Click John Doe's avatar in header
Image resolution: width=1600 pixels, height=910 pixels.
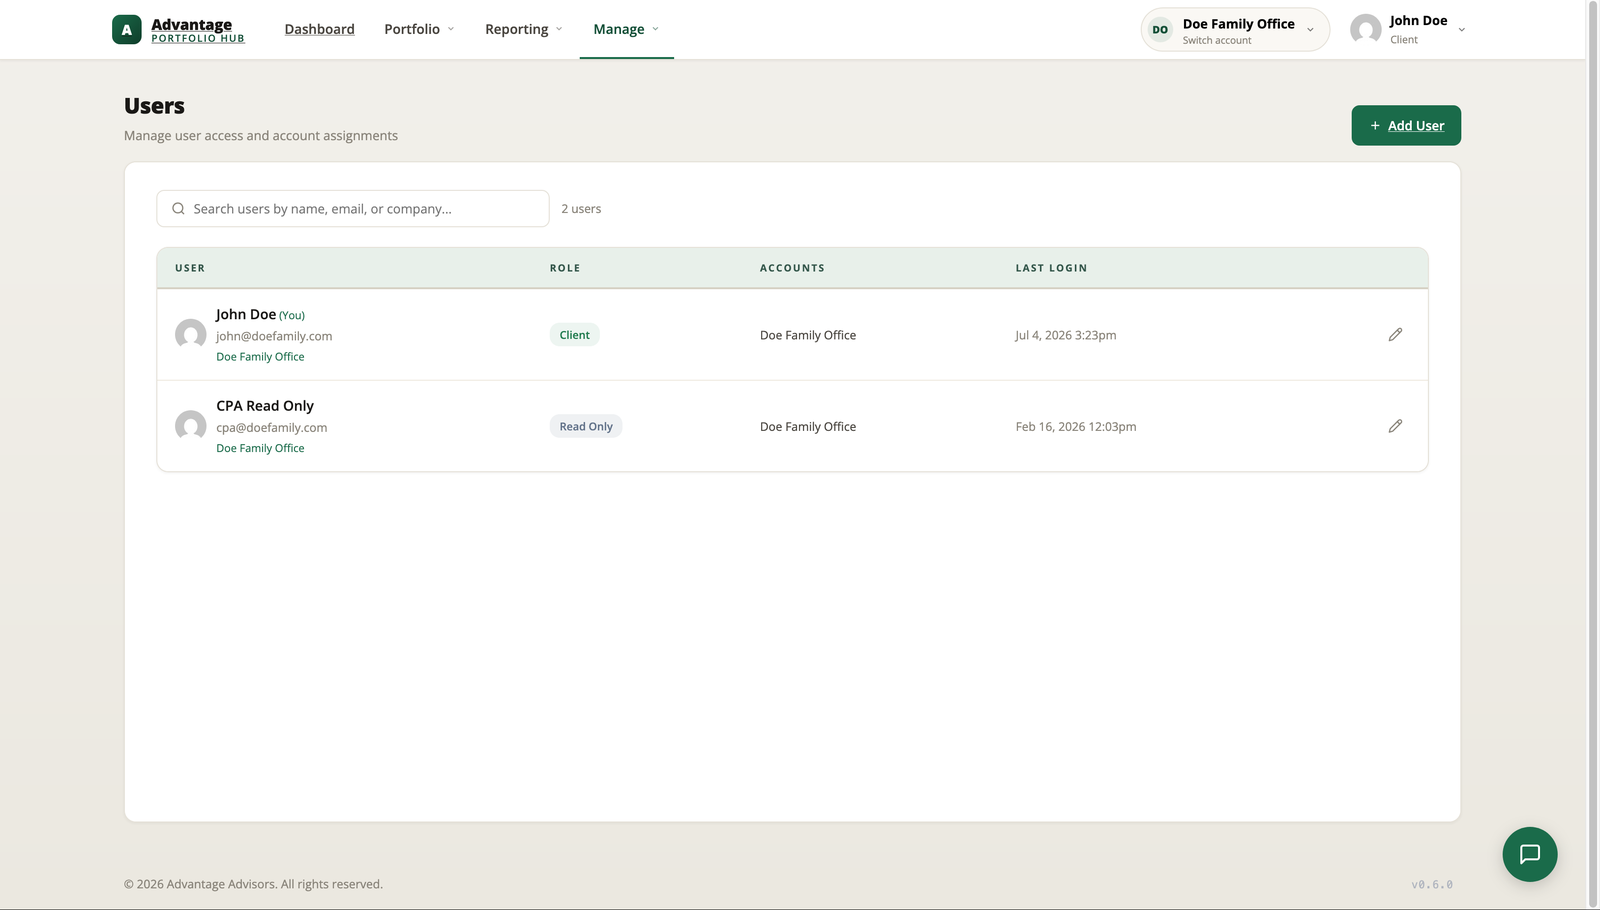pos(1365,30)
